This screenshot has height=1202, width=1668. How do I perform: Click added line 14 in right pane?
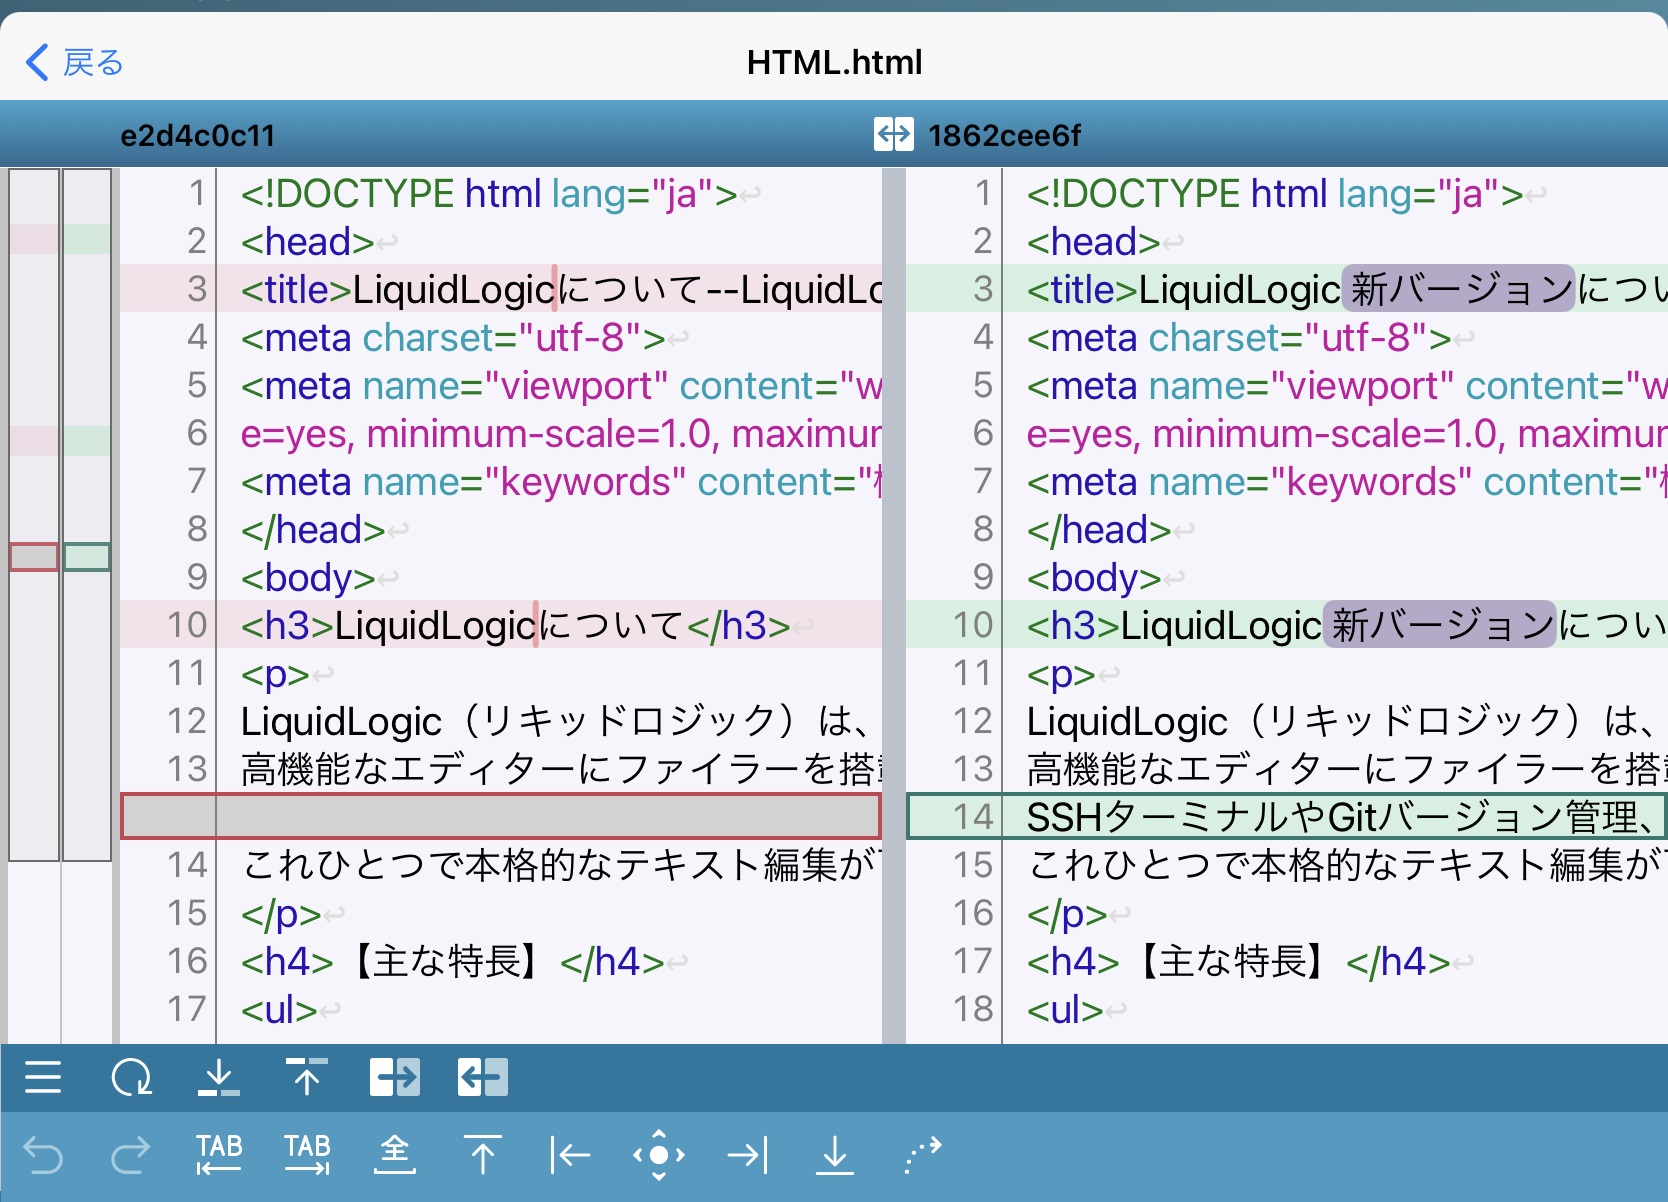[1285, 817]
